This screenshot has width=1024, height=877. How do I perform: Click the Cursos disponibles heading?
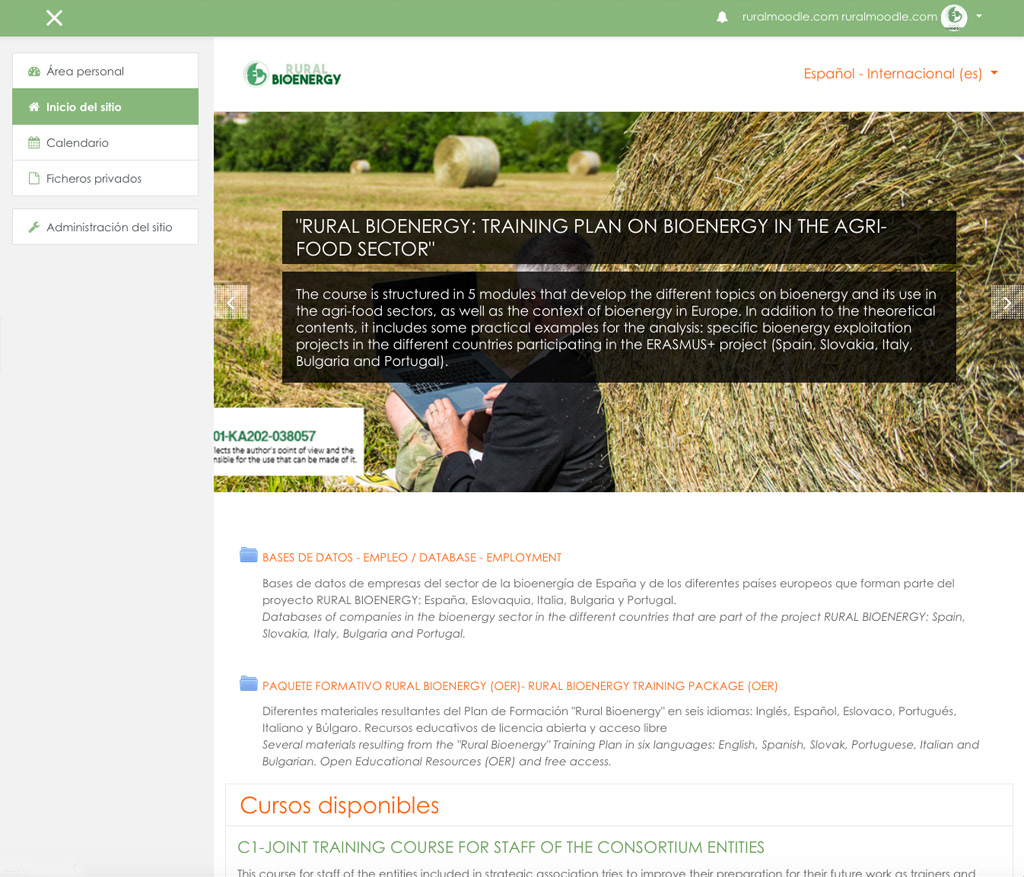(x=339, y=805)
